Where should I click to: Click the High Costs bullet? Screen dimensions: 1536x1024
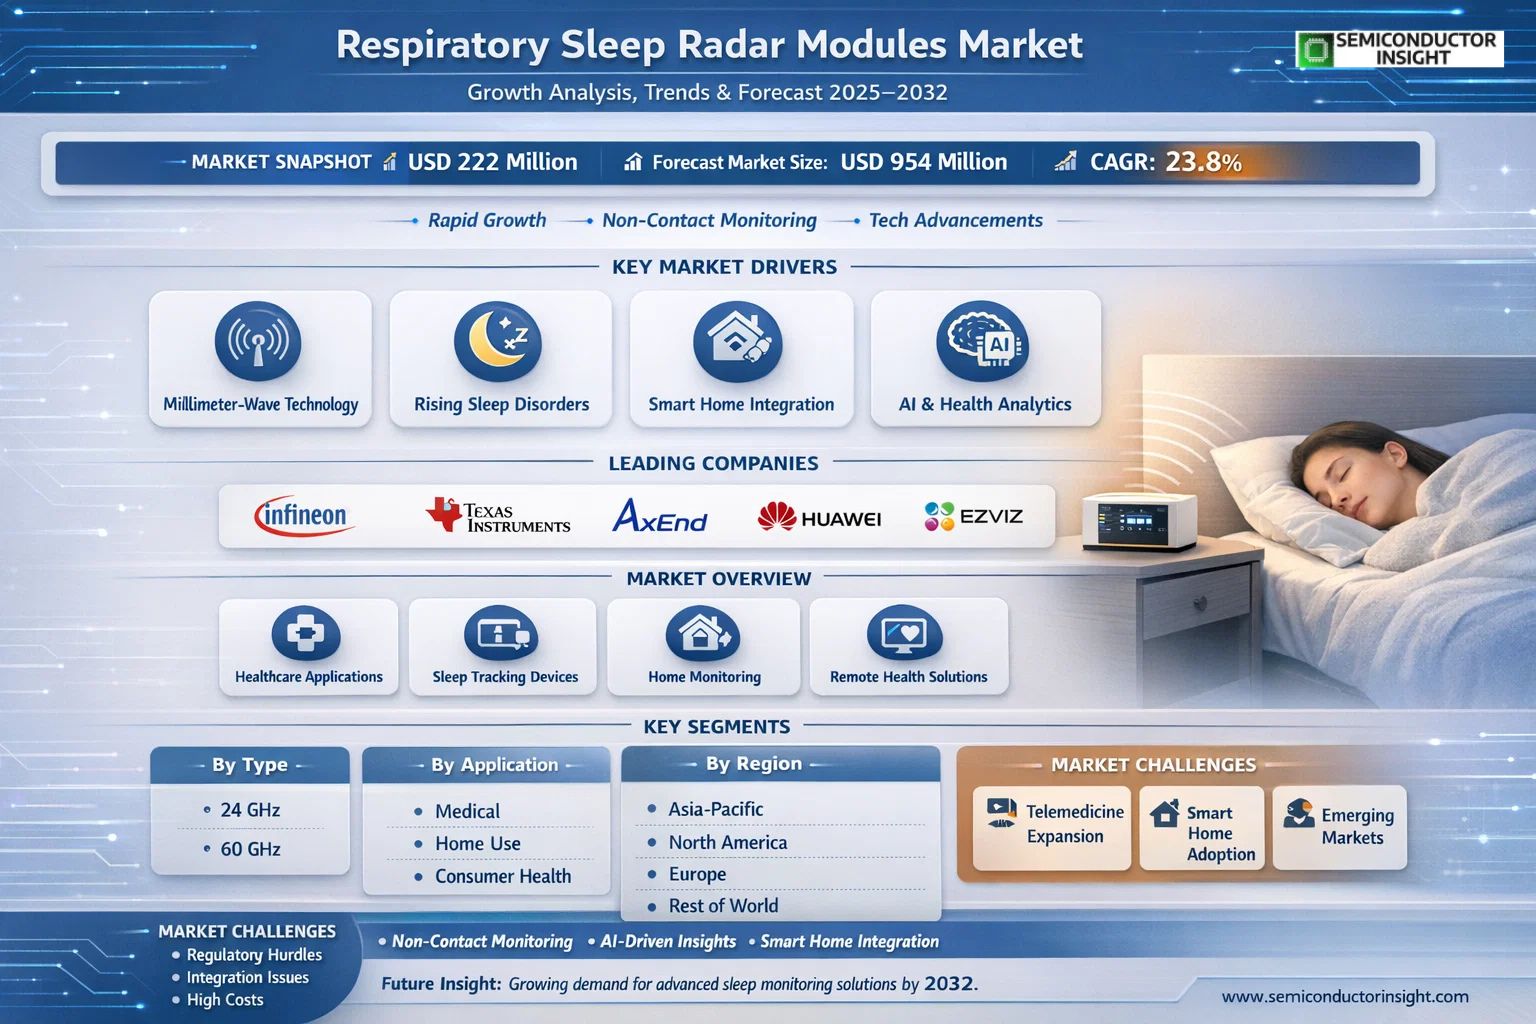(225, 1000)
